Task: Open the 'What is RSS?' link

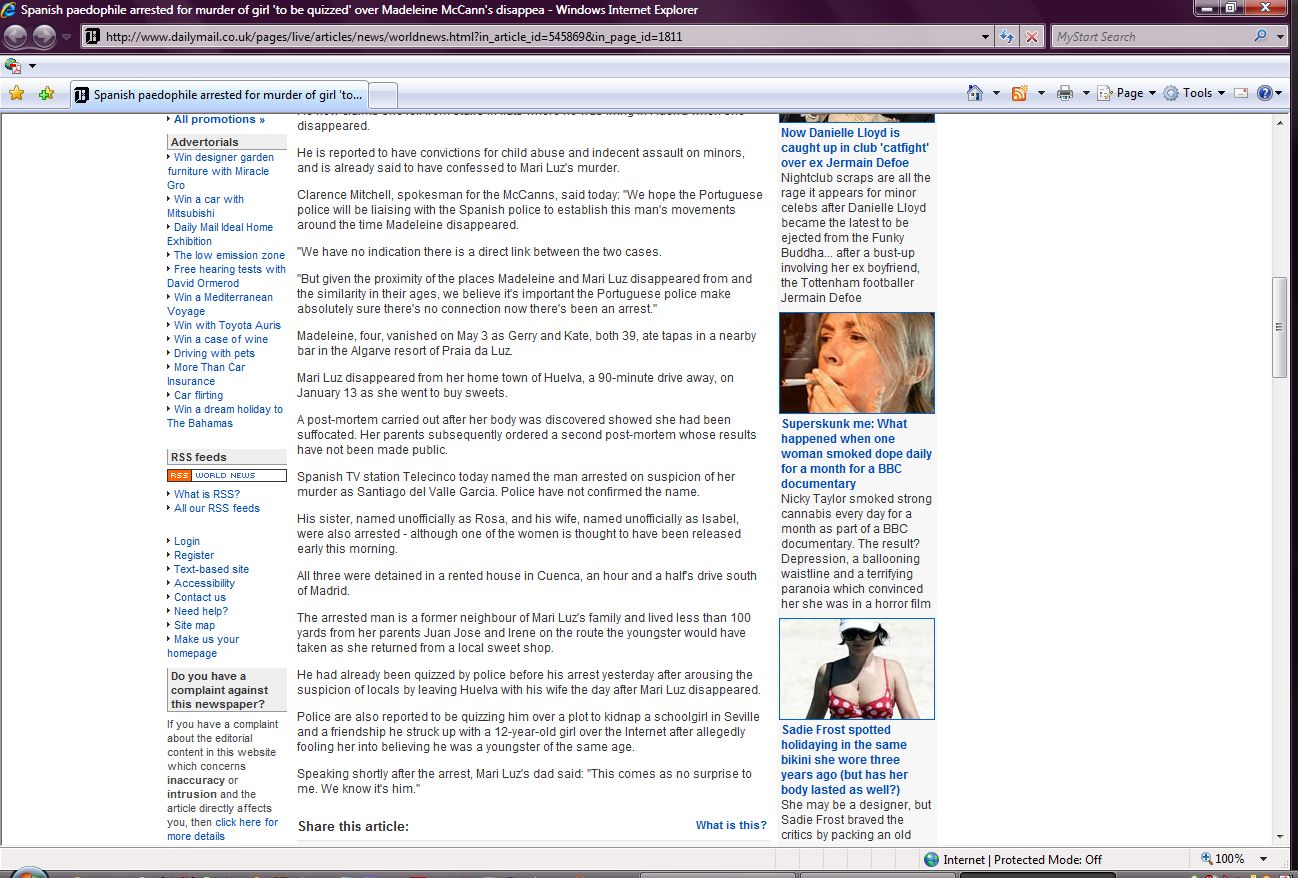Action: [x=207, y=494]
